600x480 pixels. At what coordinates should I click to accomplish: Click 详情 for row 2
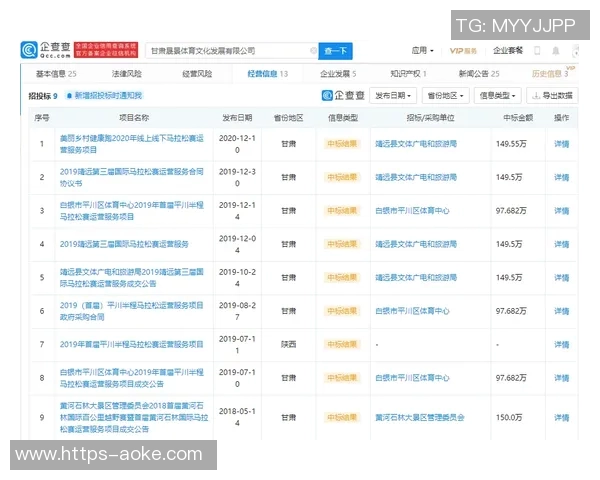(x=561, y=177)
